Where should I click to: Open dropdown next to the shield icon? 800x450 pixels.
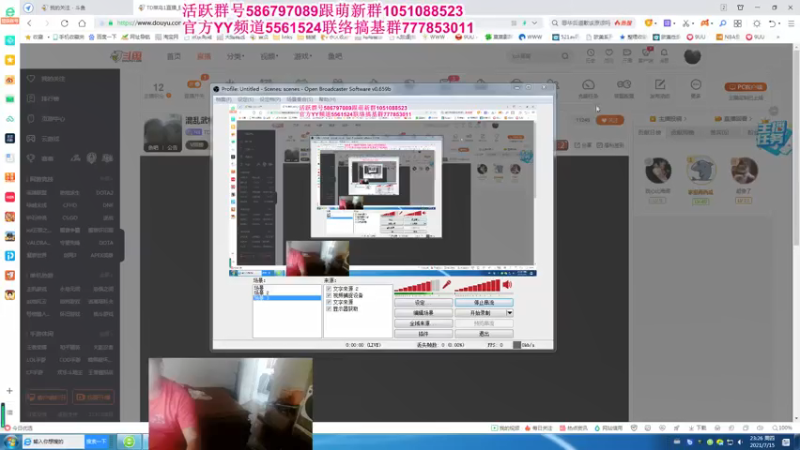(x=657, y=23)
